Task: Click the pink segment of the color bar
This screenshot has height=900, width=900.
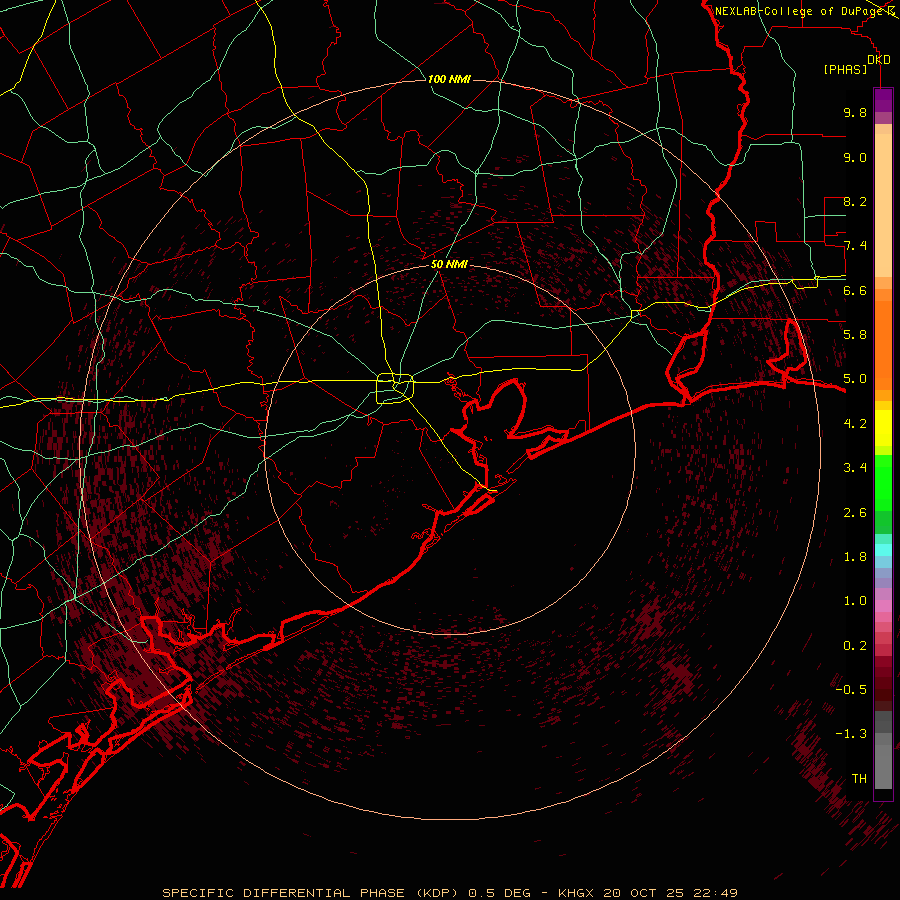Action: pyautogui.click(x=883, y=606)
